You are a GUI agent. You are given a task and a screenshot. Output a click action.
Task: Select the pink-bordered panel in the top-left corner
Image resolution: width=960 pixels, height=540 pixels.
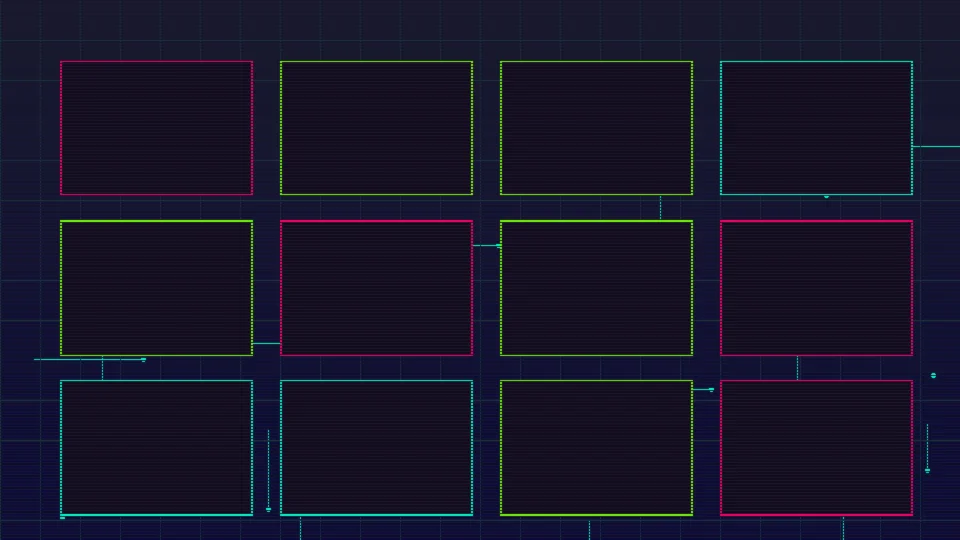tap(156, 128)
